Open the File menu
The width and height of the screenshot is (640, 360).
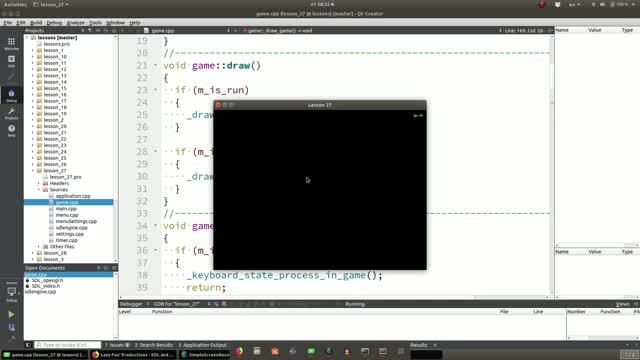[8, 22]
